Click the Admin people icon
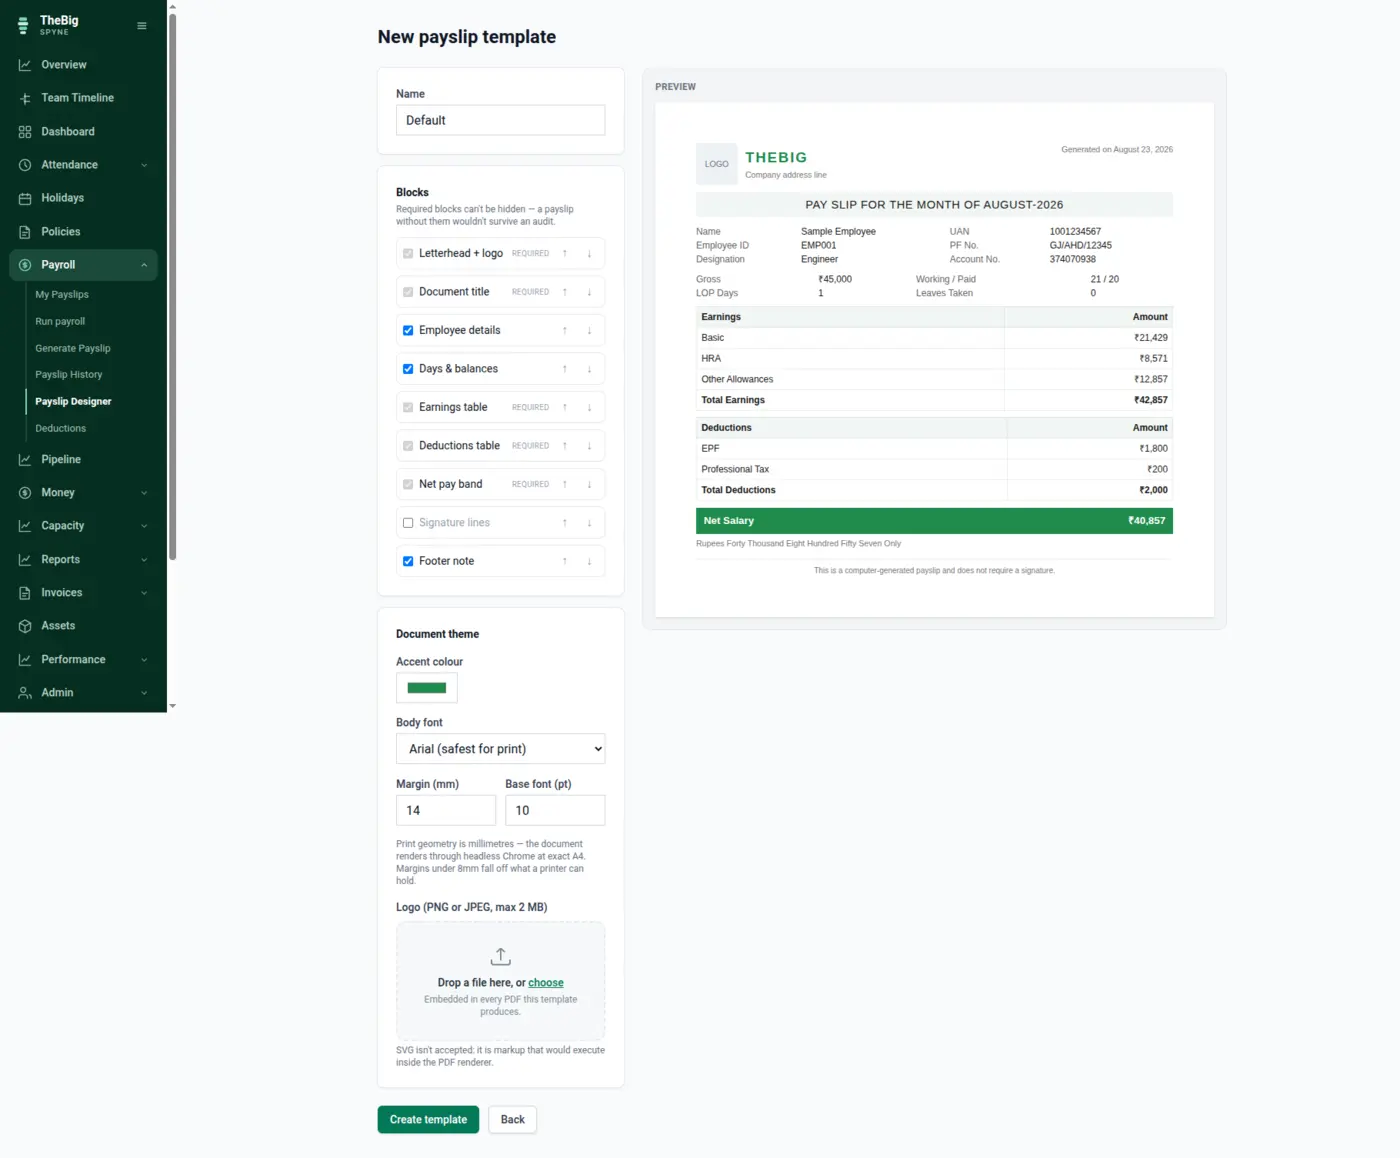1400x1158 pixels. [x=25, y=693]
